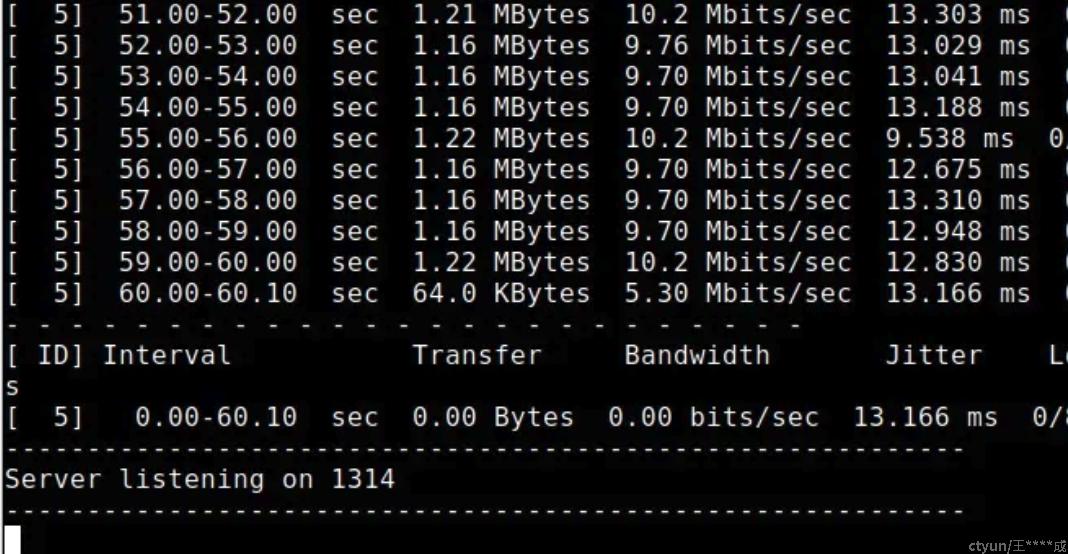Image resolution: width=1068 pixels, height=554 pixels.
Task: Click the 1.21 MBytes transfer value
Action: pos(501,14)
